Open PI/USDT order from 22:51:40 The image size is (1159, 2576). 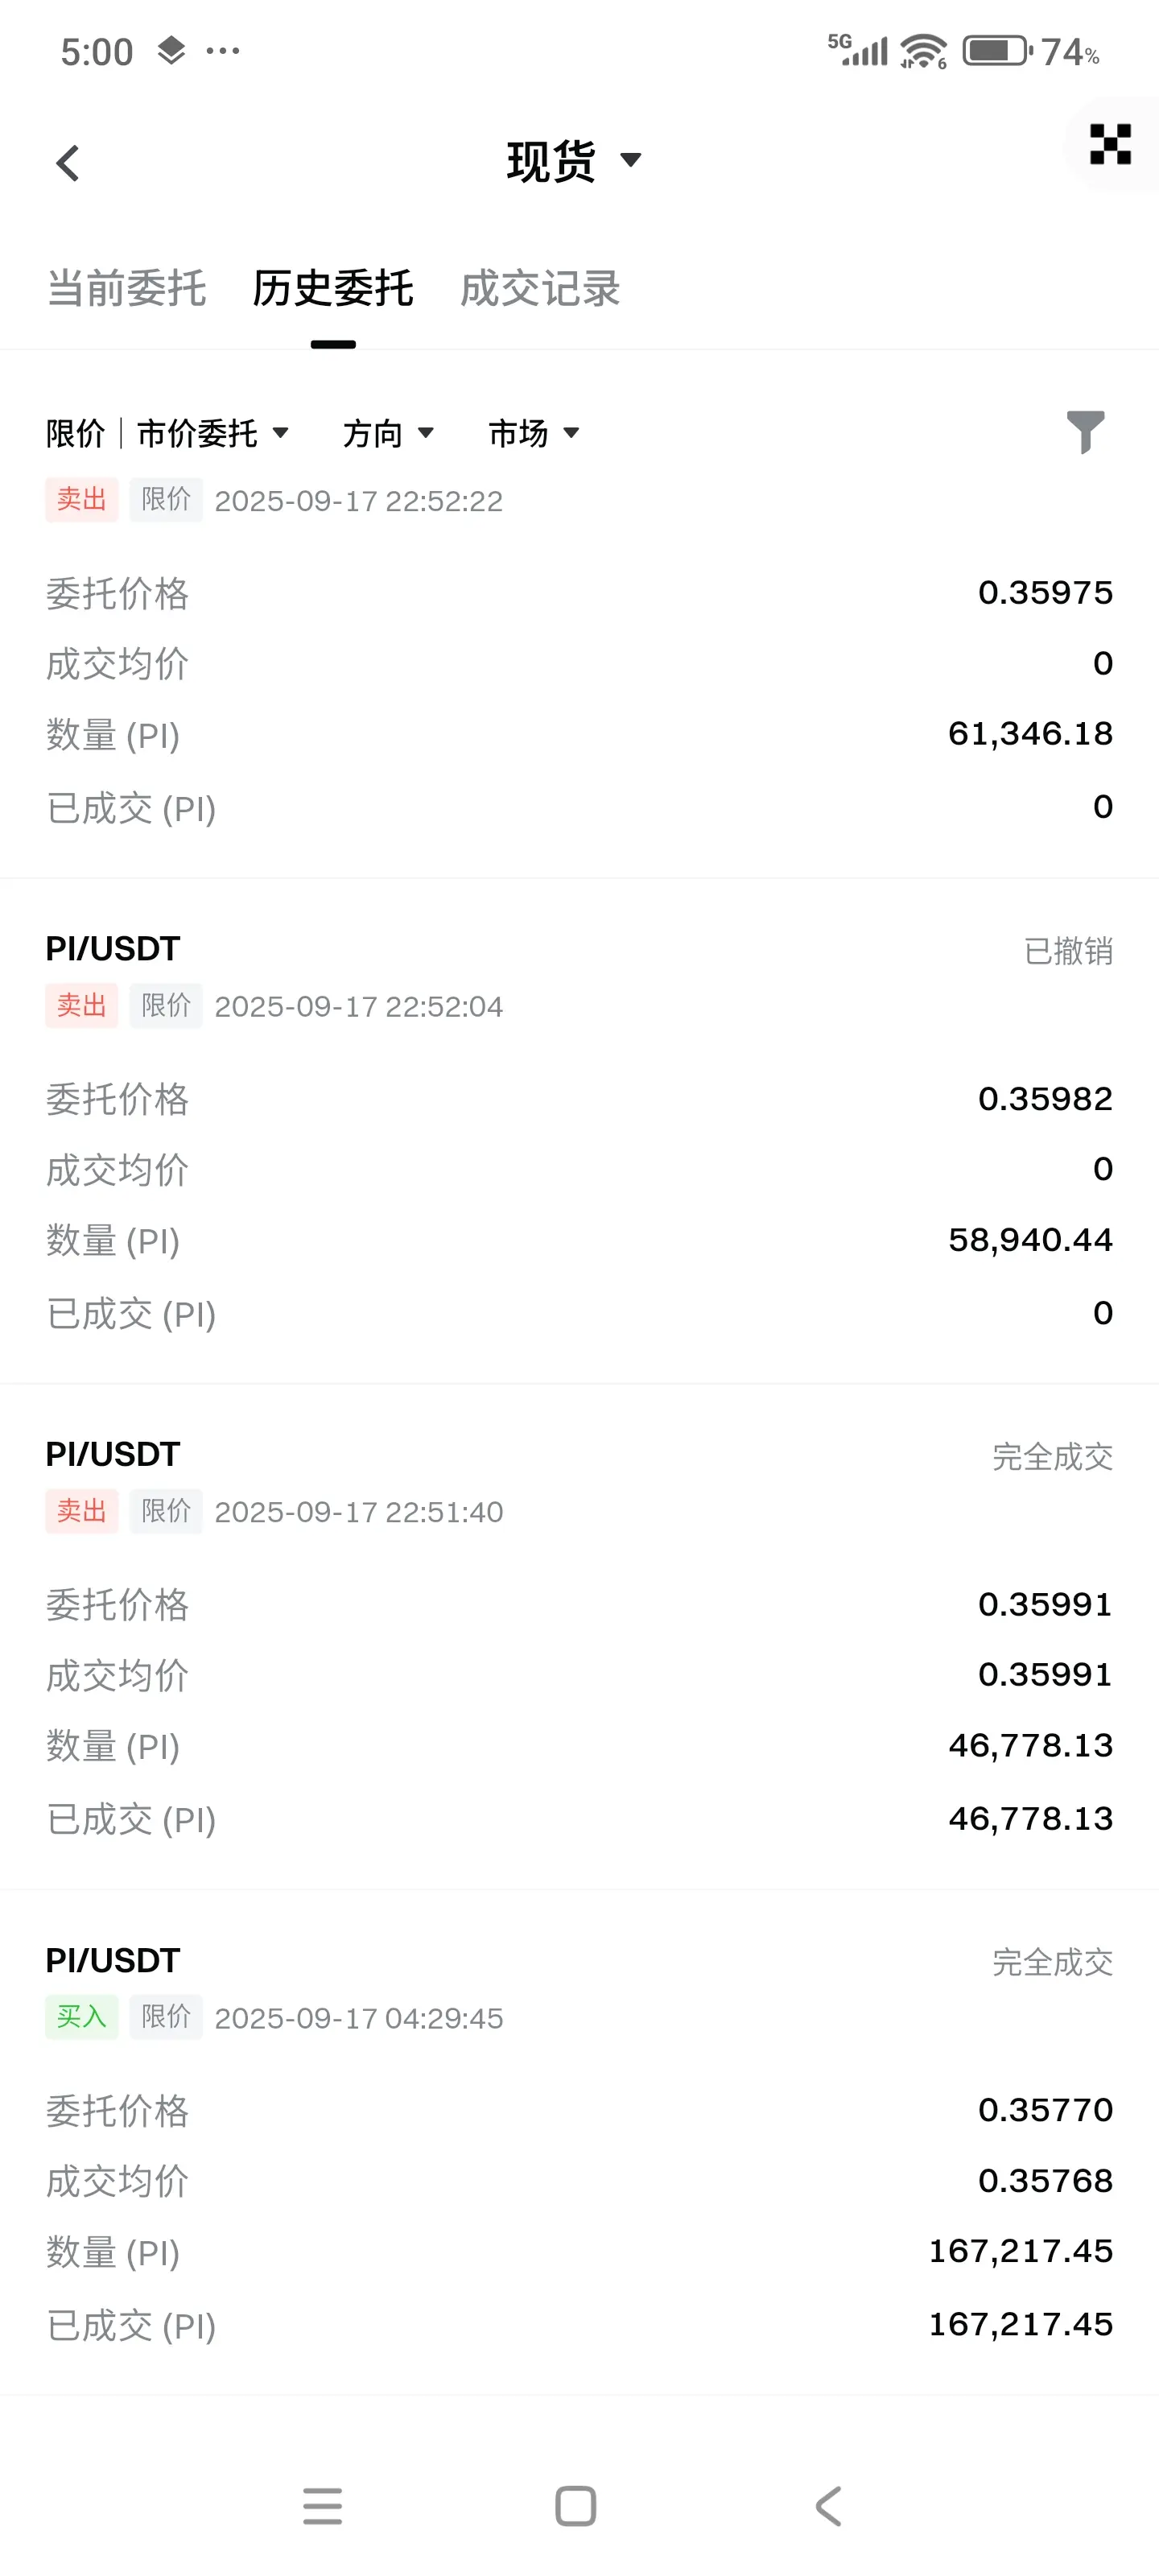(579, 1637)
